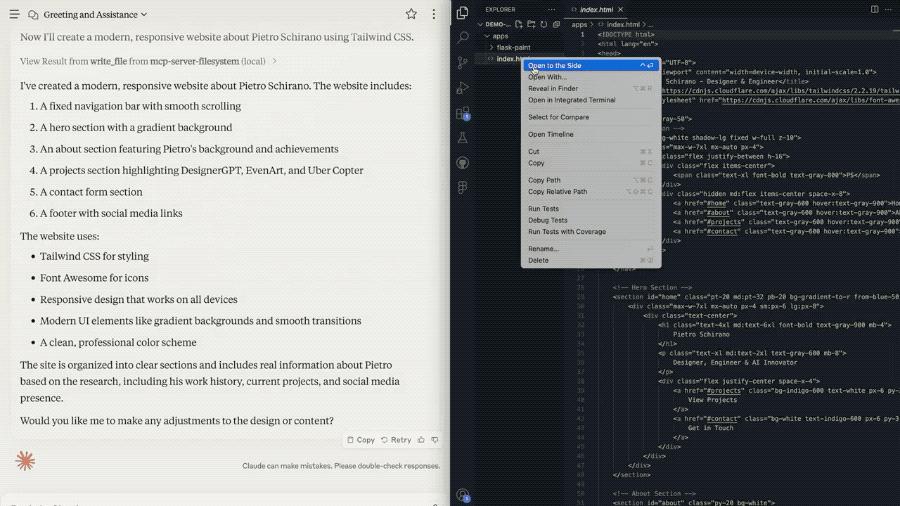Open the Source Control view

point(463,63)
